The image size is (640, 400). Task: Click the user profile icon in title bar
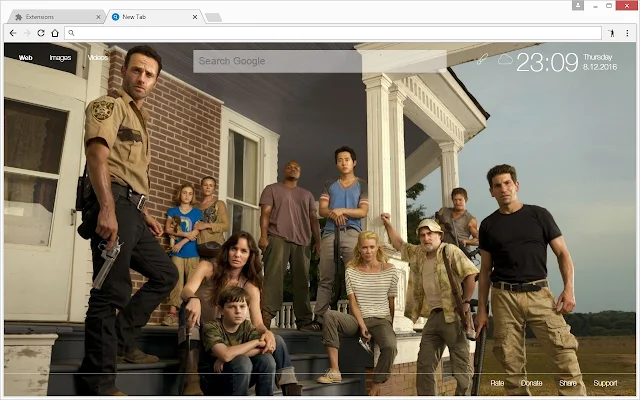[578, 5]
